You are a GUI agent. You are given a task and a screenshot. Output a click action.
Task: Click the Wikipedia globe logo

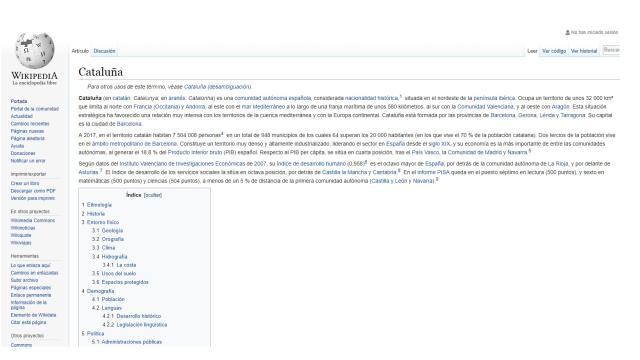click(35, 51)
